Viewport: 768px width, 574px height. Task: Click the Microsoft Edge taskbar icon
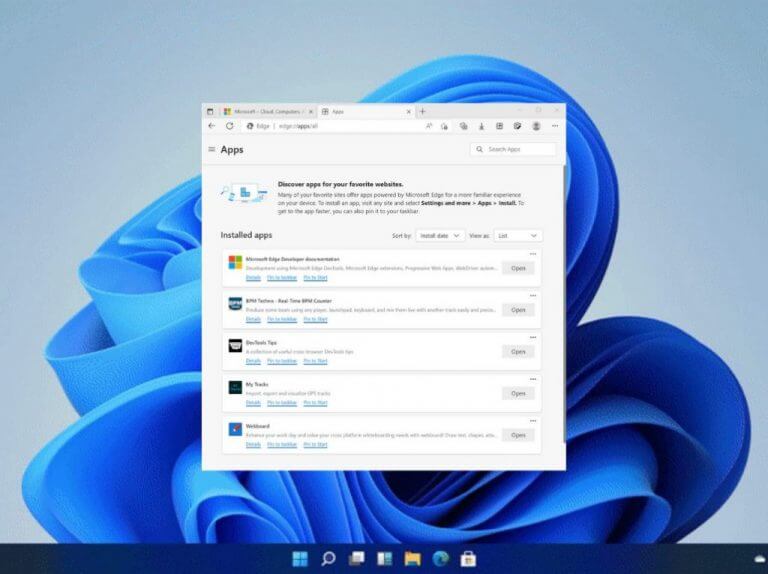coord(441,559)
